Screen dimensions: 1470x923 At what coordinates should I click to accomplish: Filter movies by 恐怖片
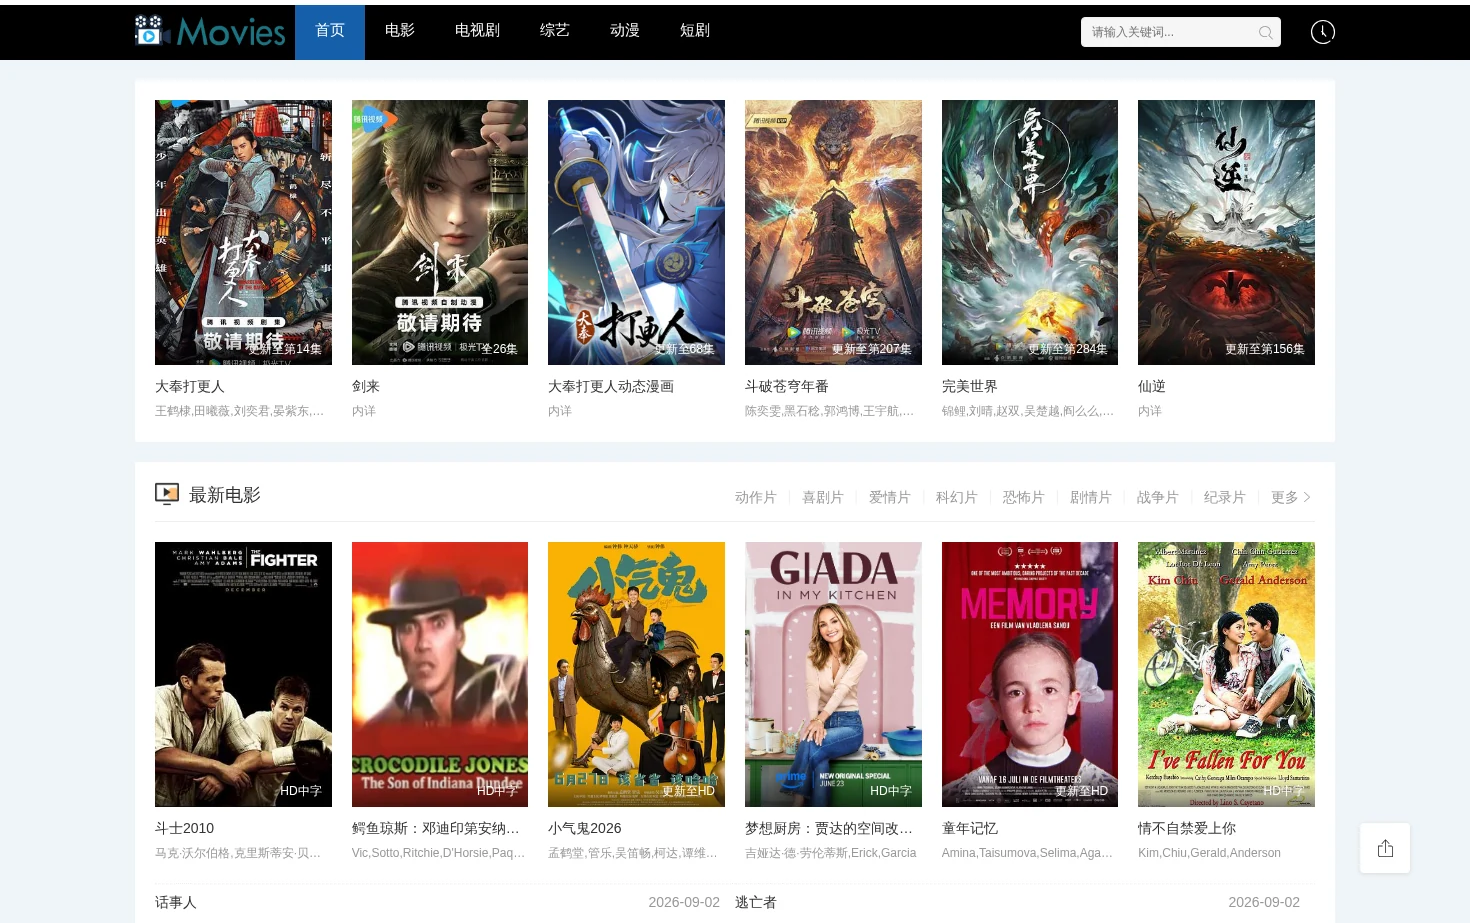tap(1024, 497)
